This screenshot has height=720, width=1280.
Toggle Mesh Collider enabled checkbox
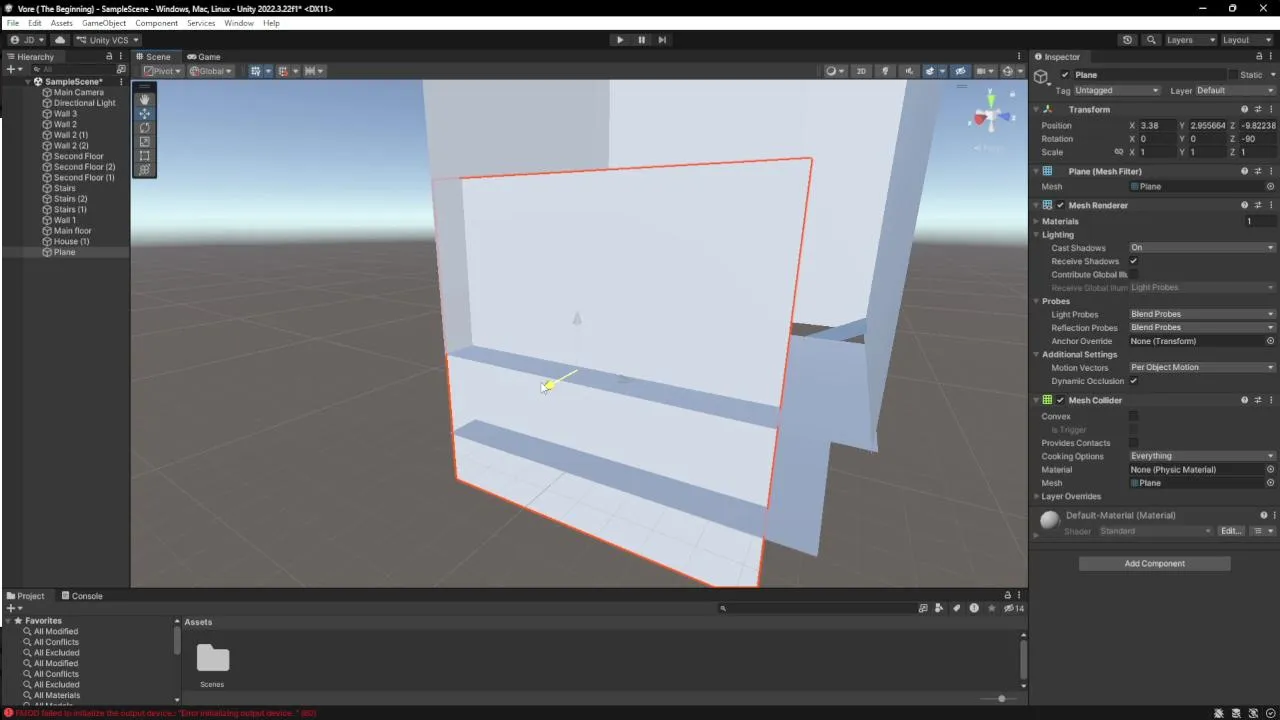1060,400
